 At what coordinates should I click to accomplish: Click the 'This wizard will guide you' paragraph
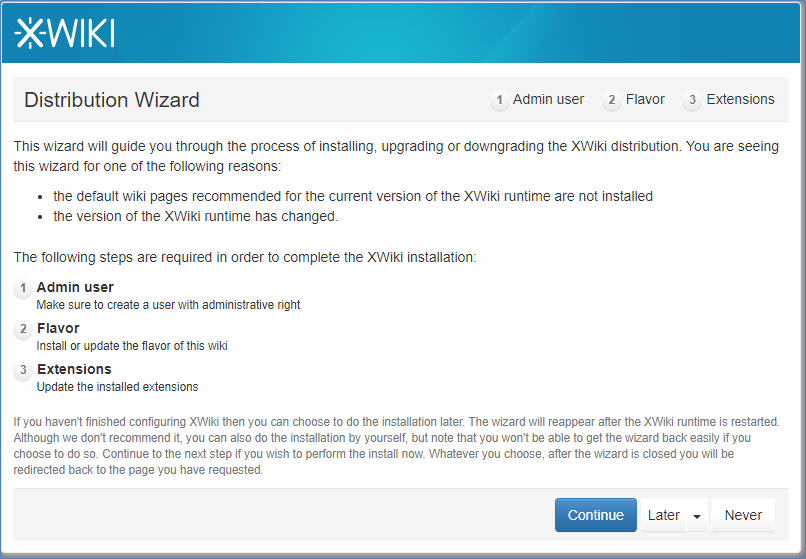tap(396, 156)
